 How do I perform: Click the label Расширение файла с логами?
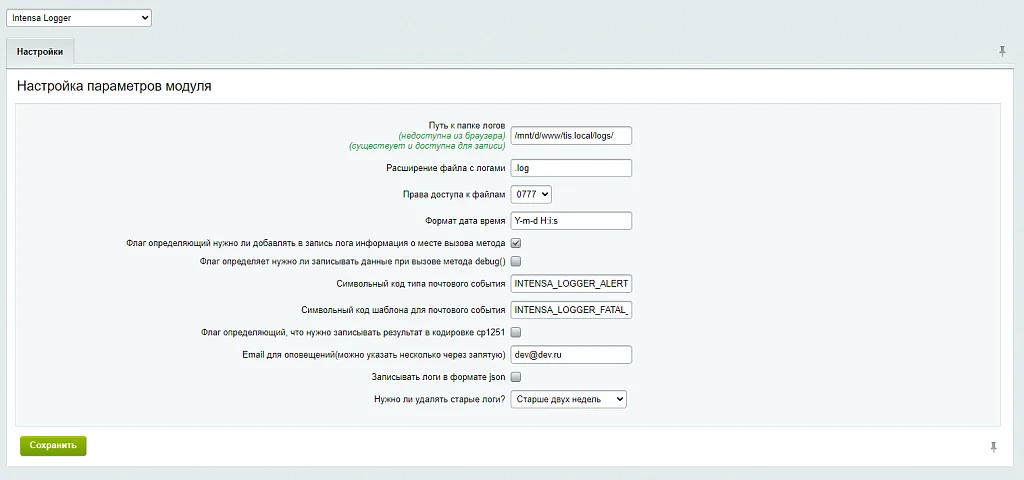pos(446,168)
